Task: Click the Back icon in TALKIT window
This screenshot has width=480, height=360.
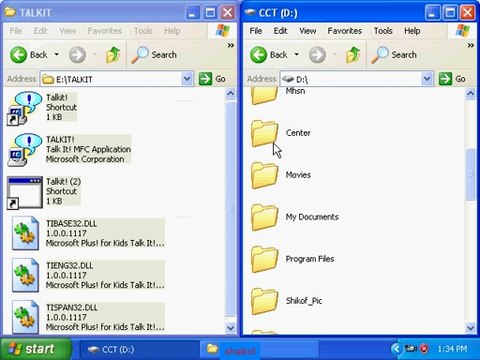Action: 18,55
